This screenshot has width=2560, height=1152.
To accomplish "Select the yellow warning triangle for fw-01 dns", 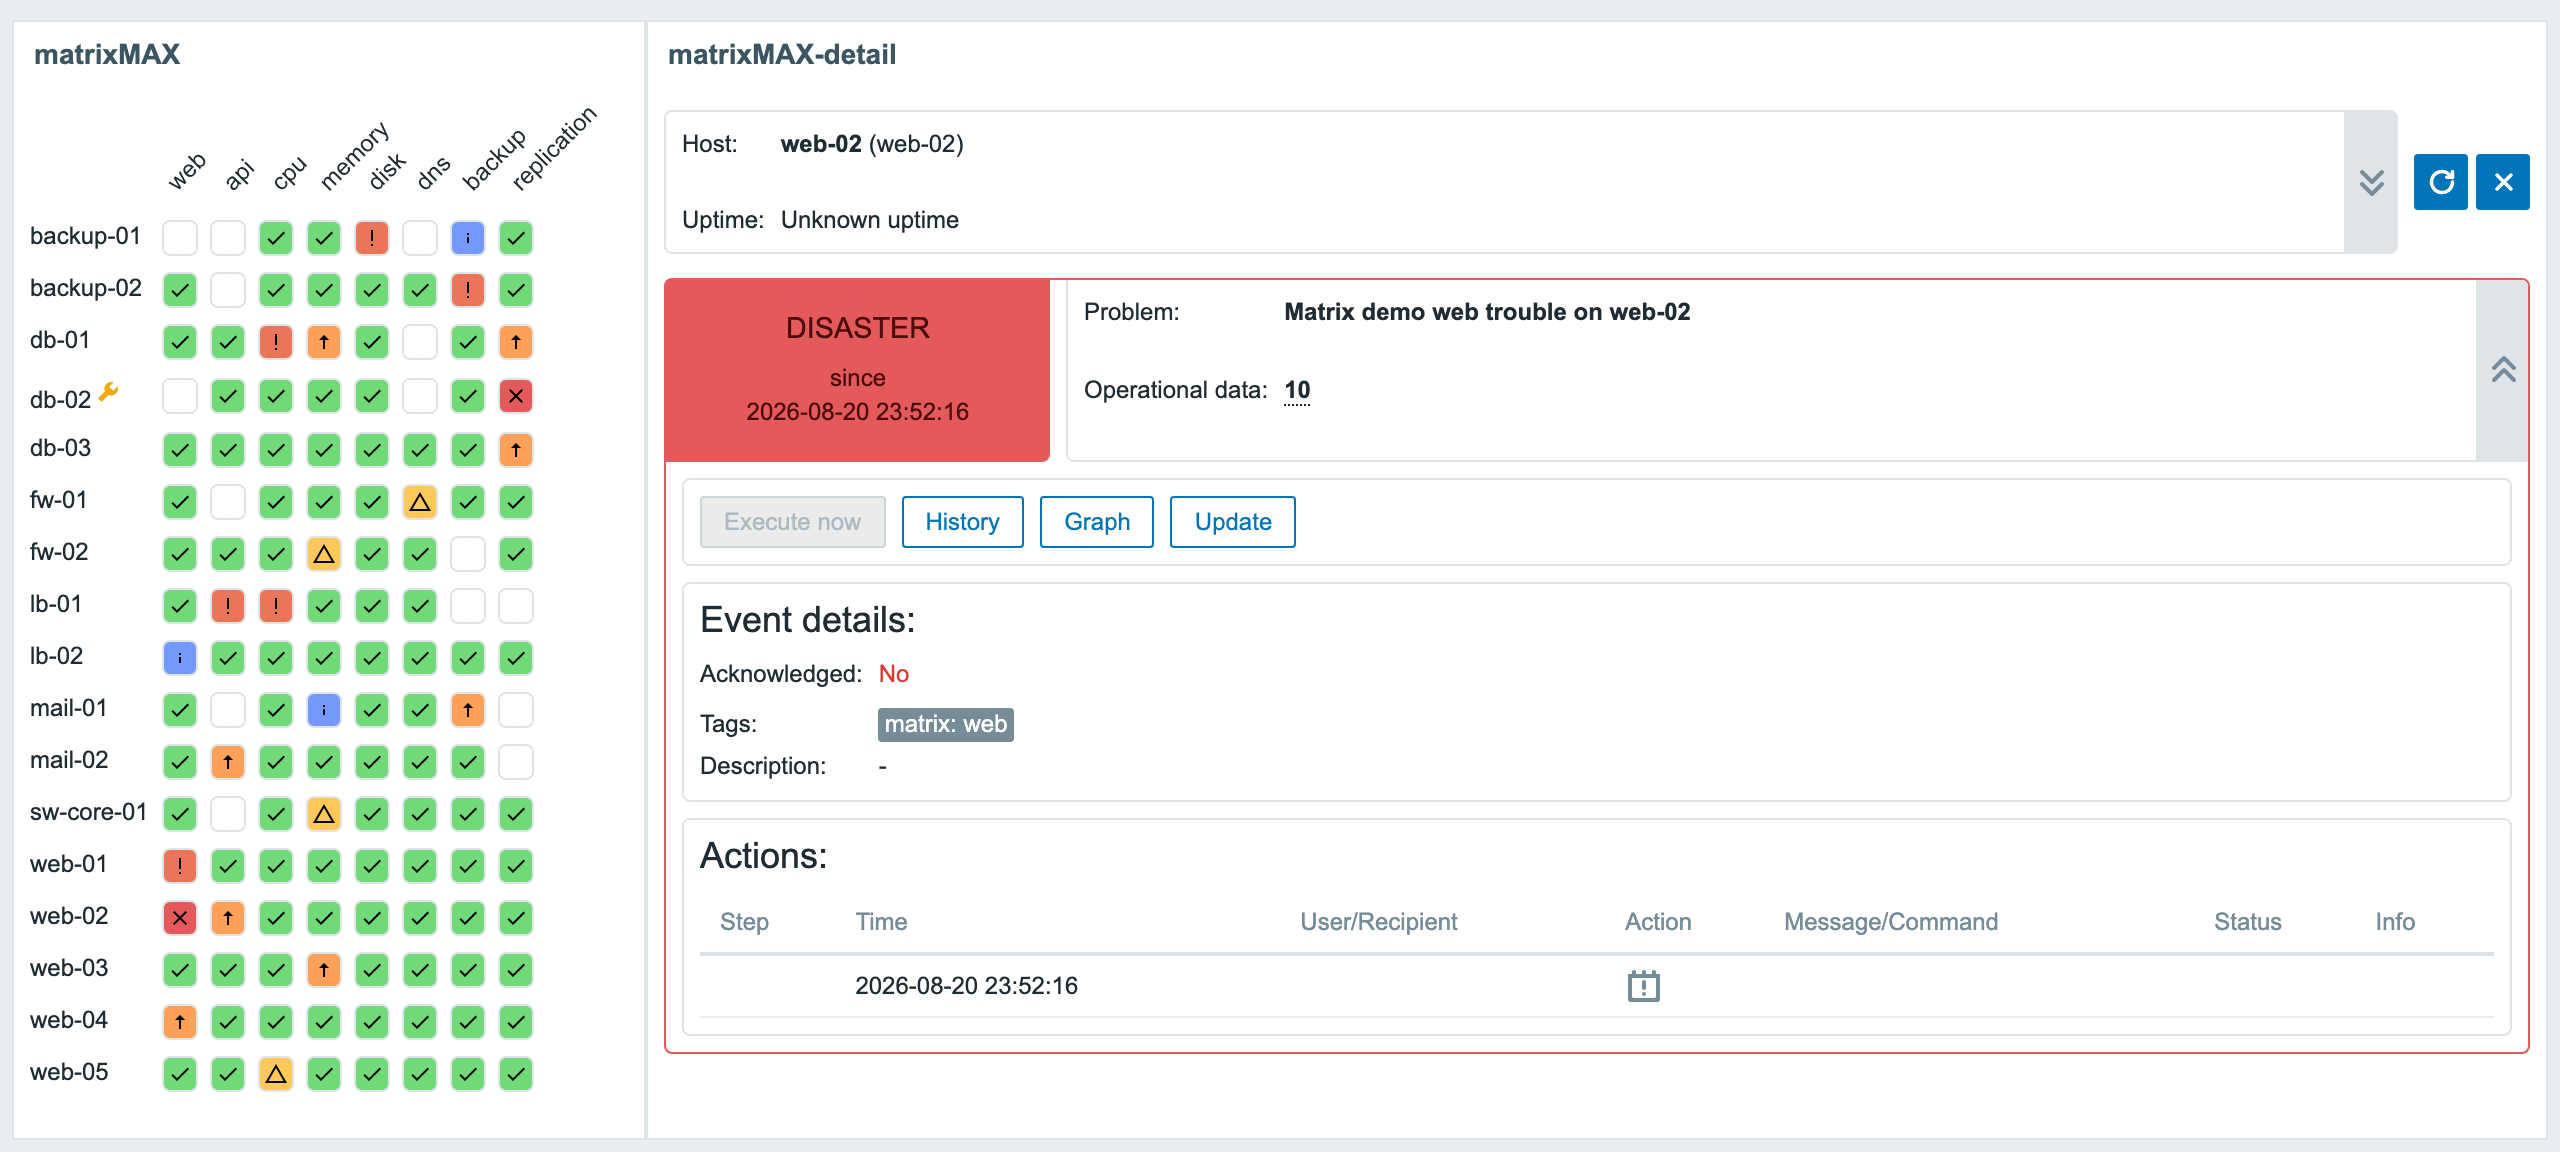I will [420, 502].
